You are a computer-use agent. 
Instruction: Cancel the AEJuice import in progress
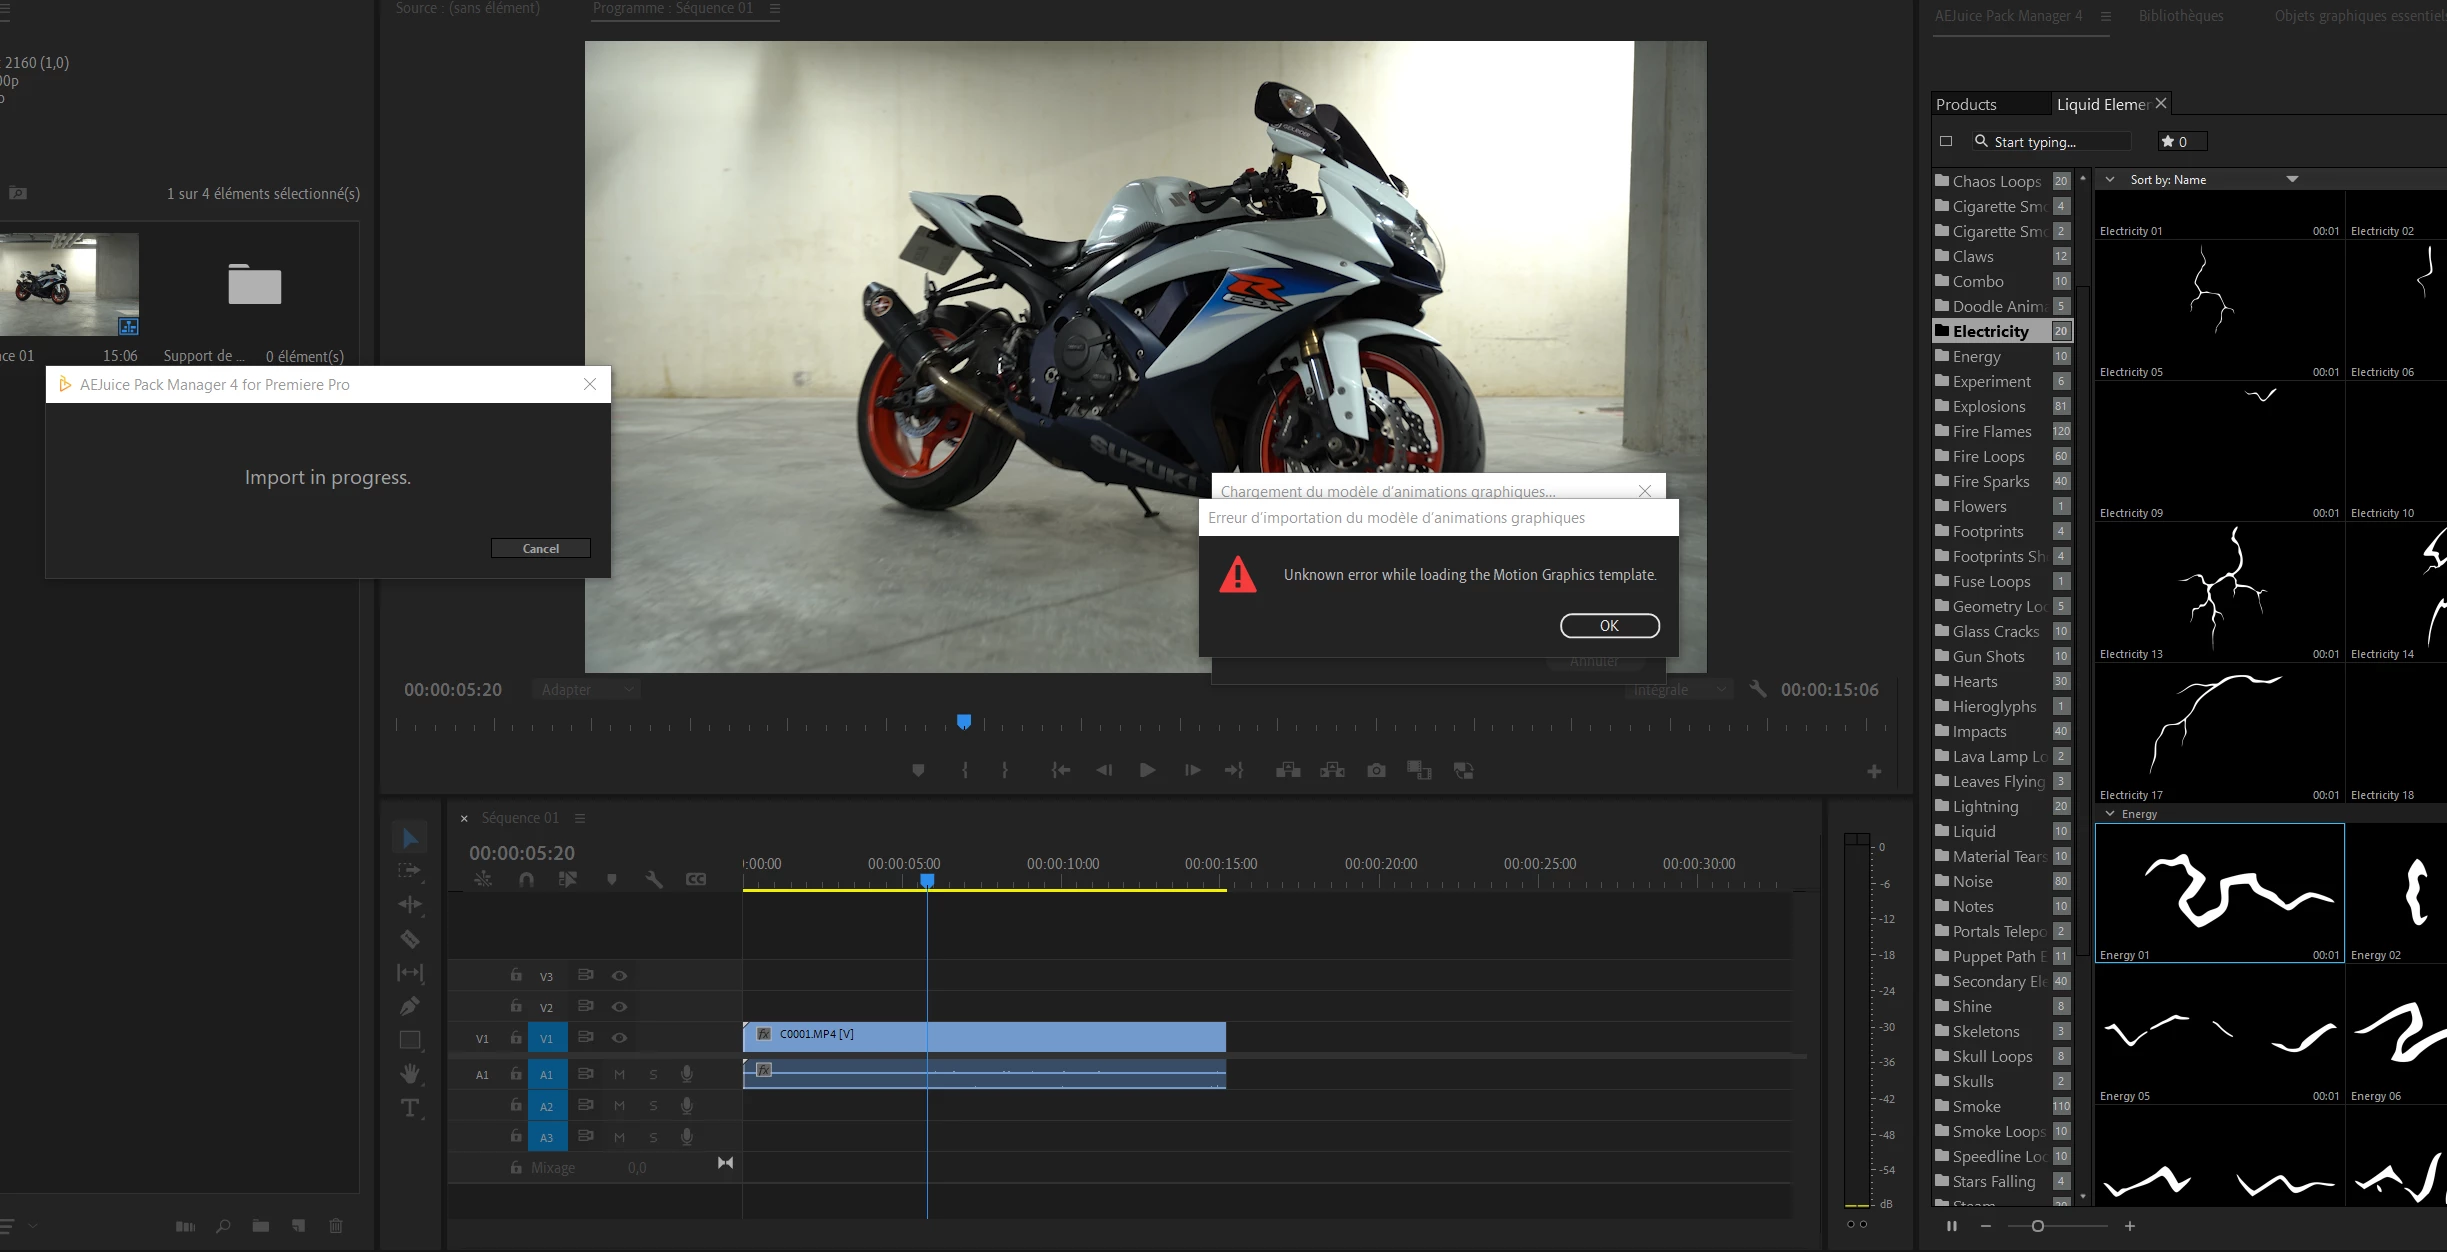pyautogui.click(x=540, y=548)
